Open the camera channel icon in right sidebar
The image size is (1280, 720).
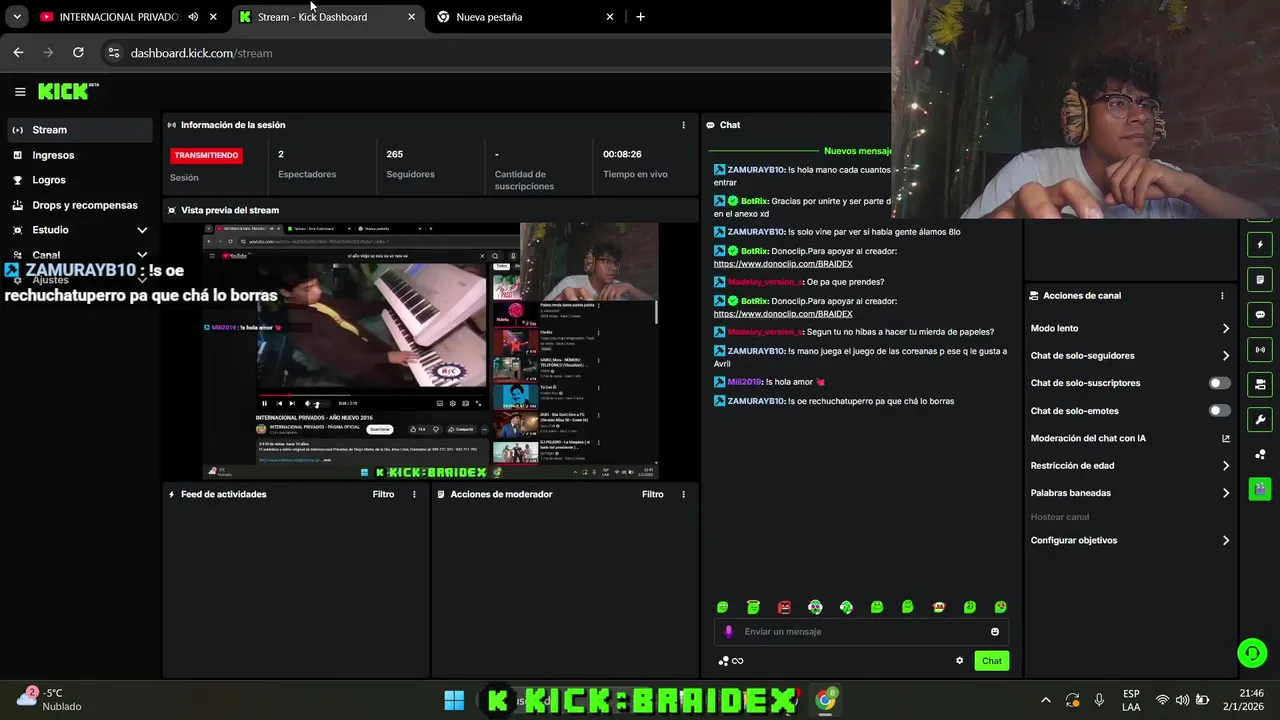click(x=1260, y=384)
